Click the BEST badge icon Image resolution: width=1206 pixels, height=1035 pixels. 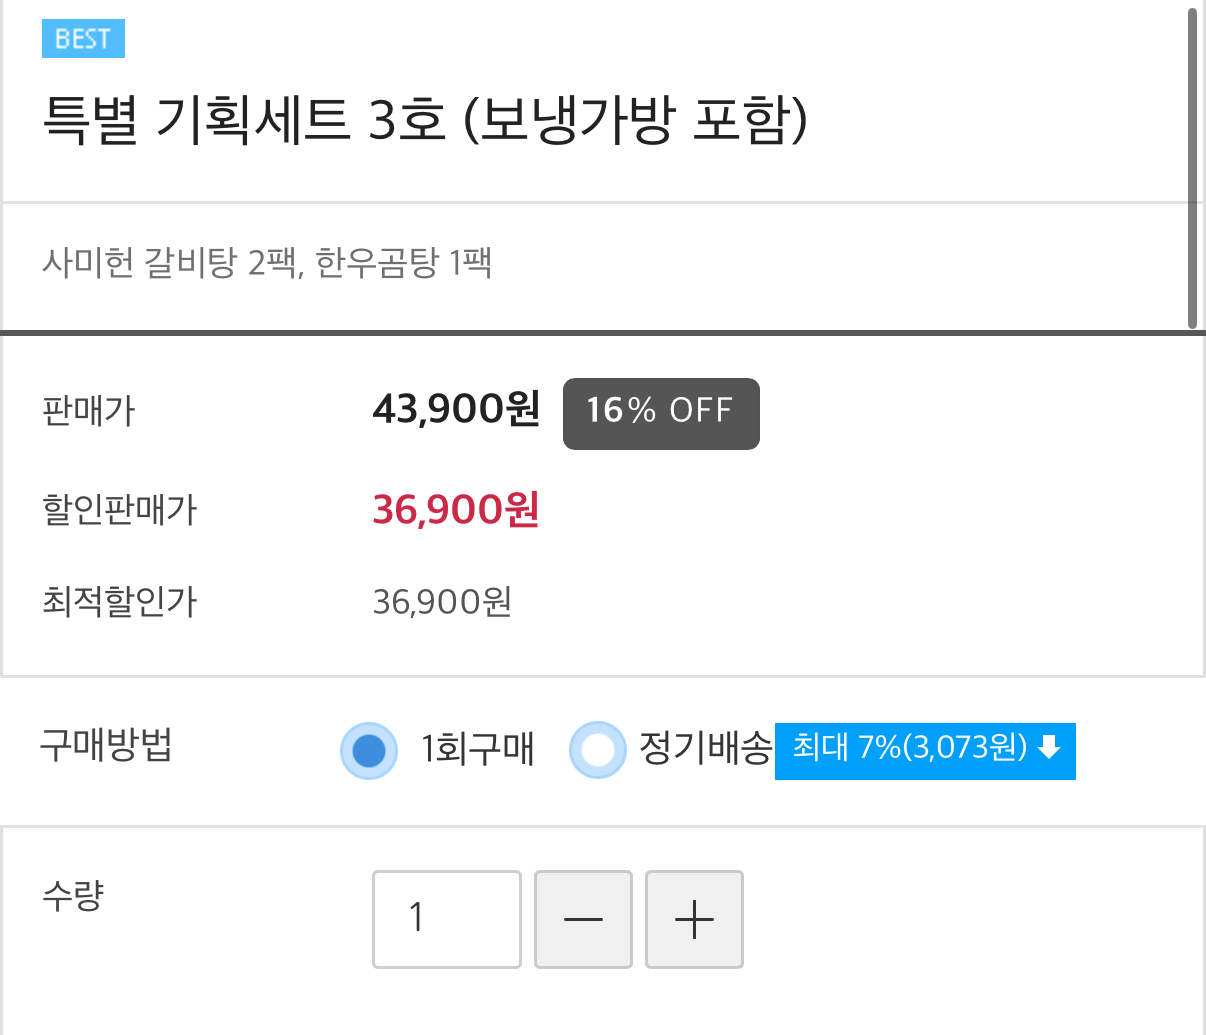click(x=83, y=39)
